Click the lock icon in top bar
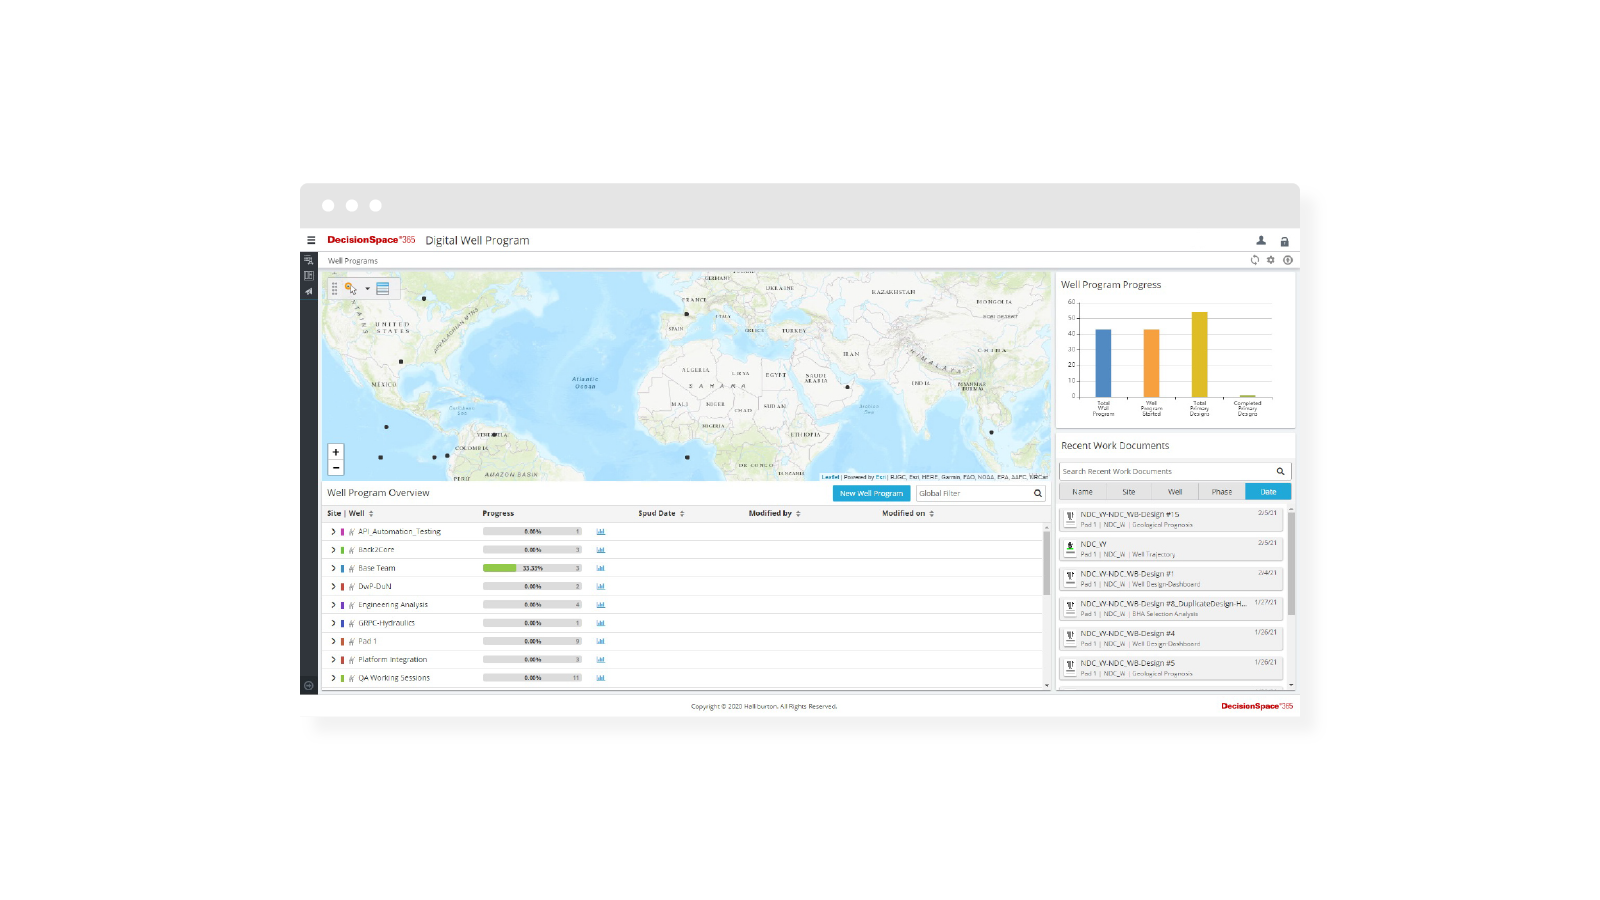 coord(1285,241)
